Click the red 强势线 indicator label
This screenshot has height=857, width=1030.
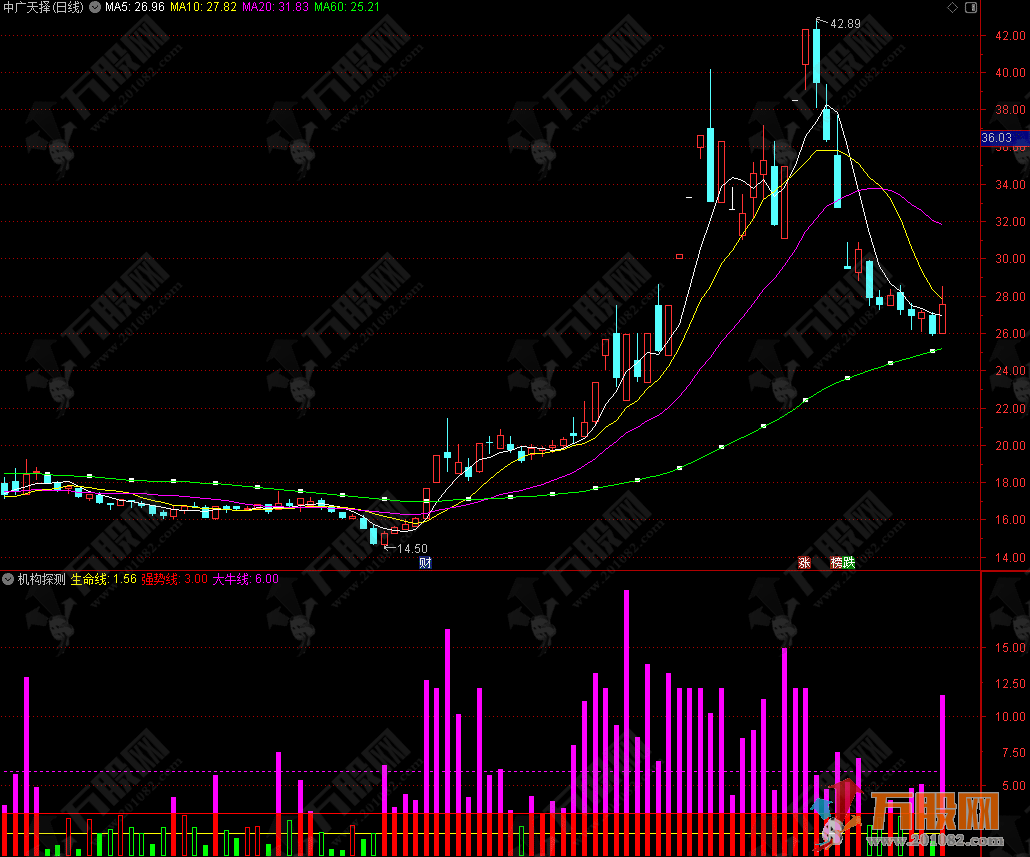click(174, 579)
